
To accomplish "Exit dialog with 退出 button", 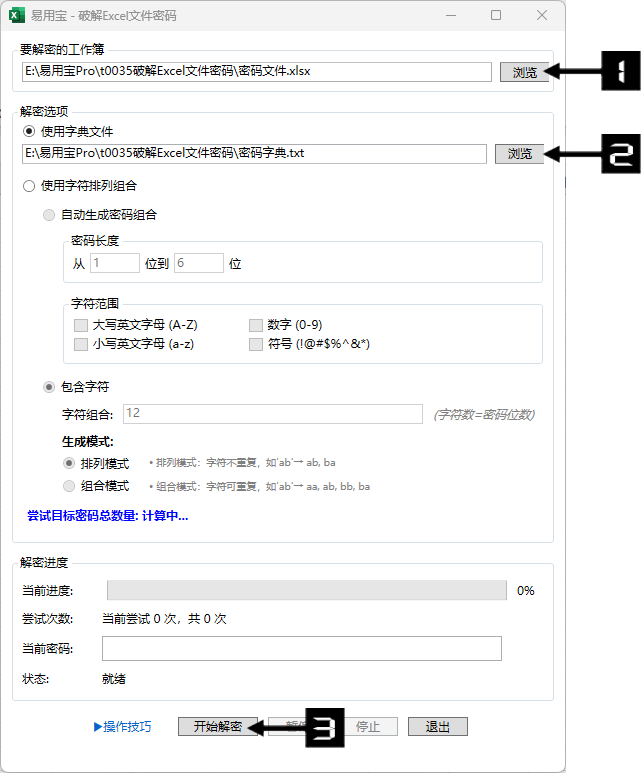I will [438, 727].
